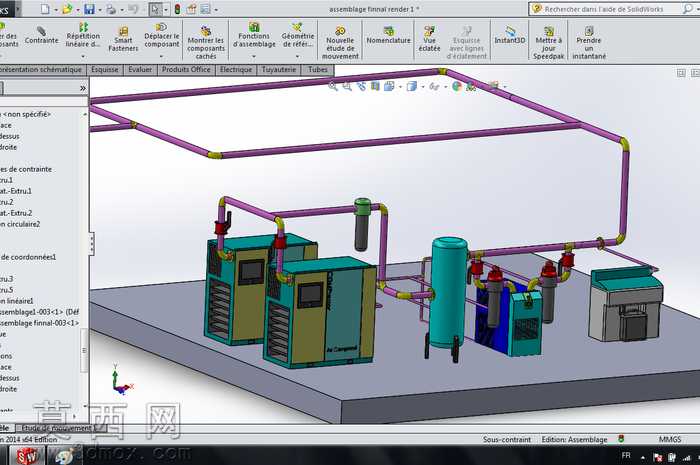This screenshot has height=465, width=700.
Task: Select 'n circulaire2' tree item
Action: (x=20, y=224)
